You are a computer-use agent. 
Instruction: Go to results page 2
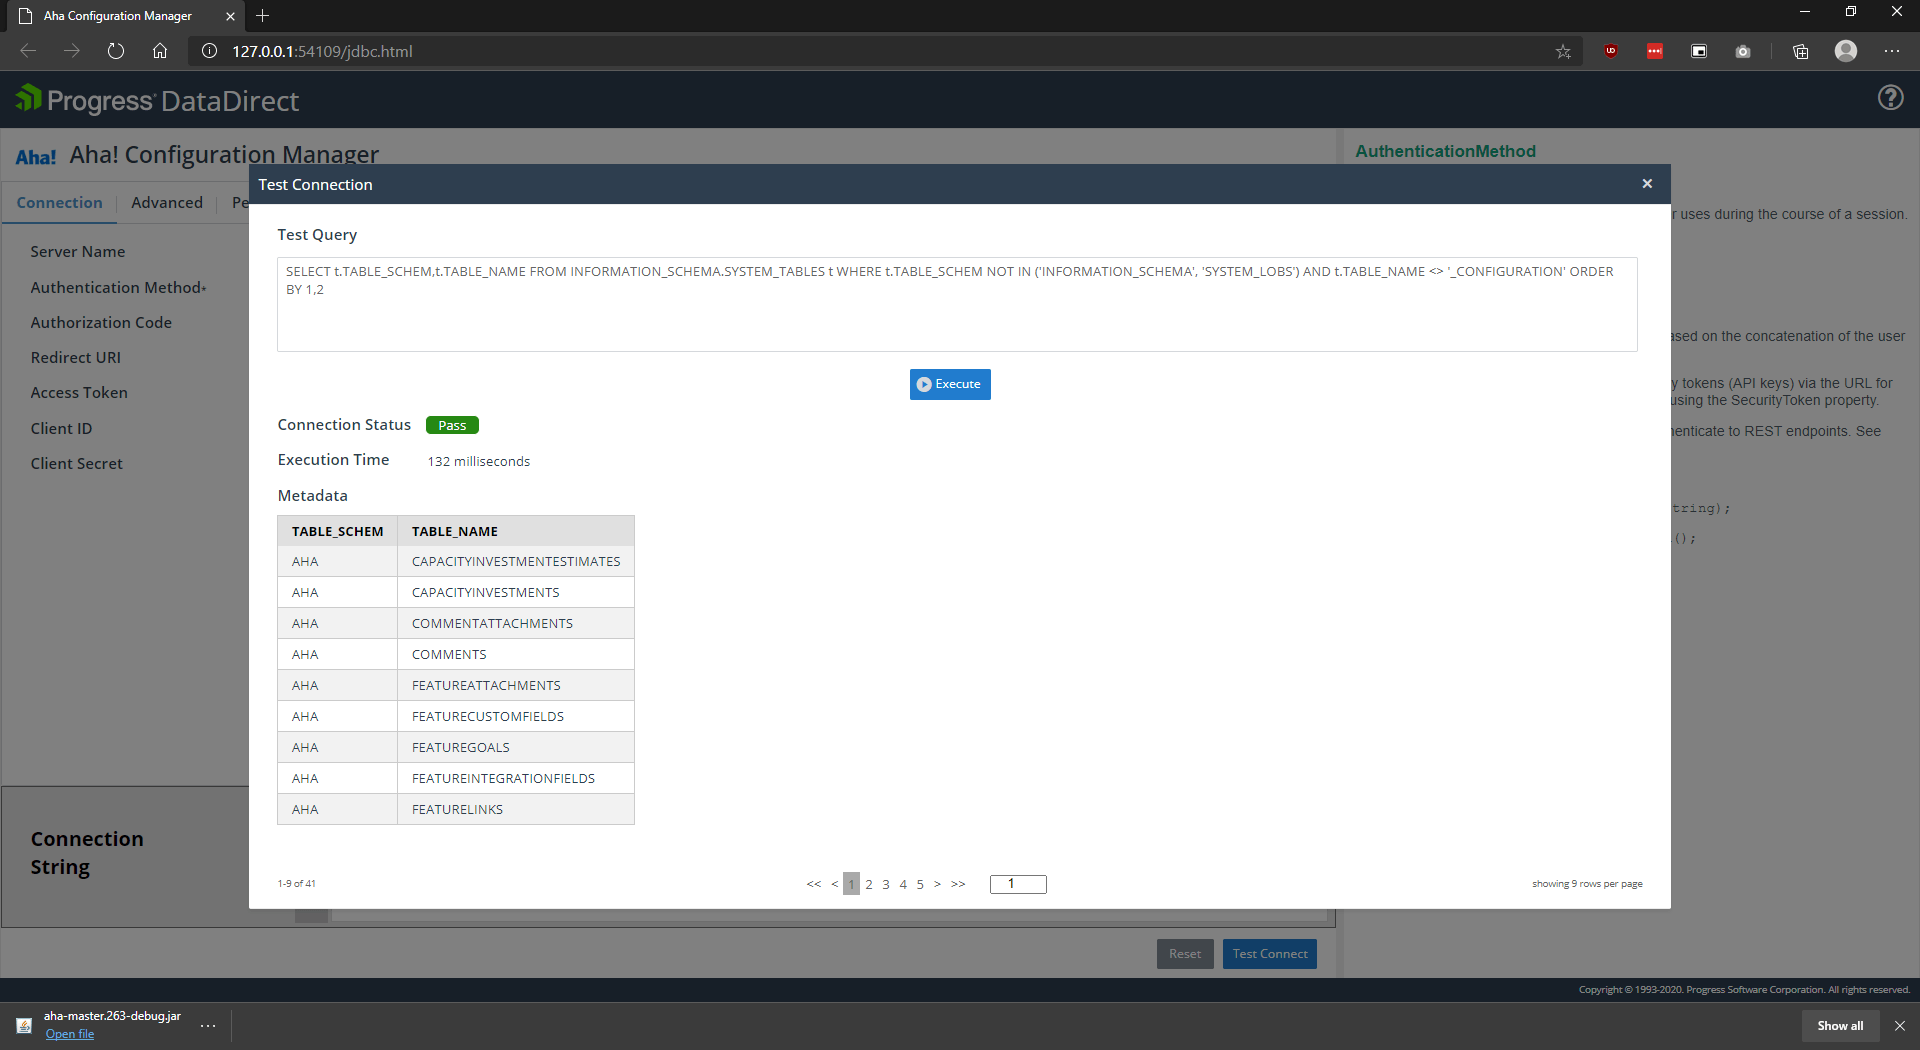point(869,884)
